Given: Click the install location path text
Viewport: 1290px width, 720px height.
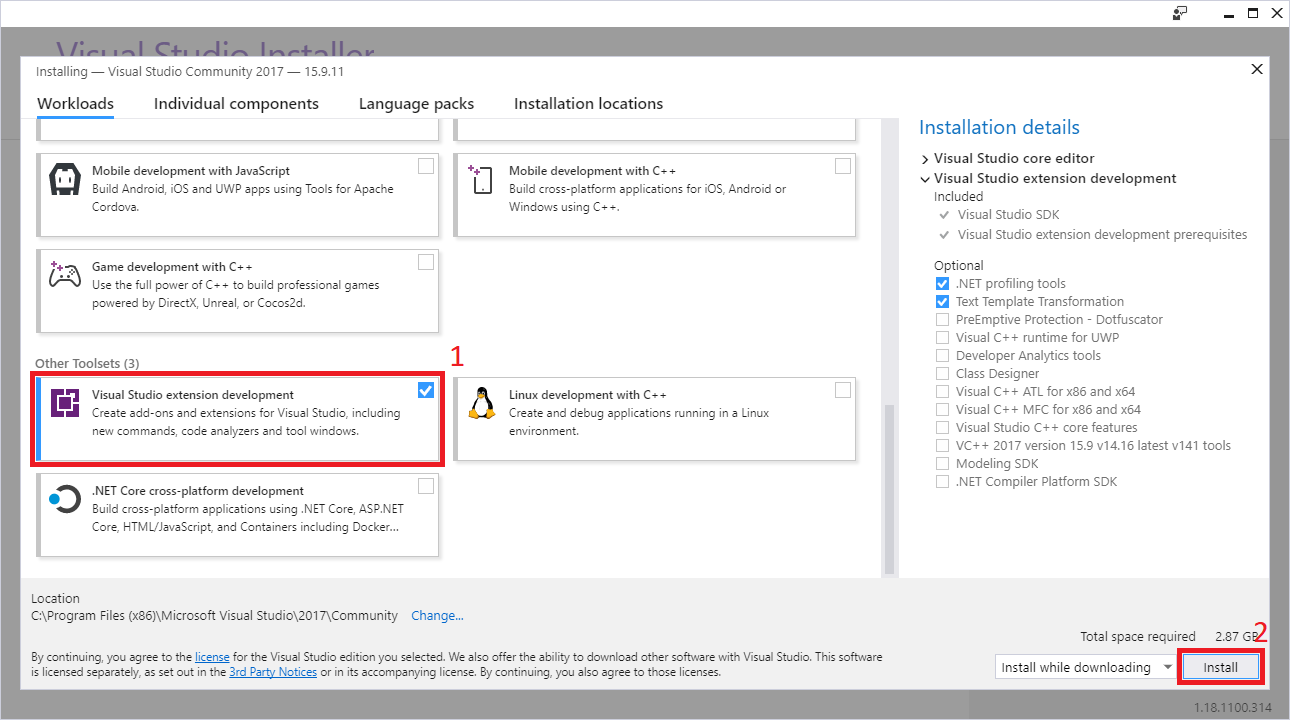Looking at the screenshot, I should click(214, 616).
